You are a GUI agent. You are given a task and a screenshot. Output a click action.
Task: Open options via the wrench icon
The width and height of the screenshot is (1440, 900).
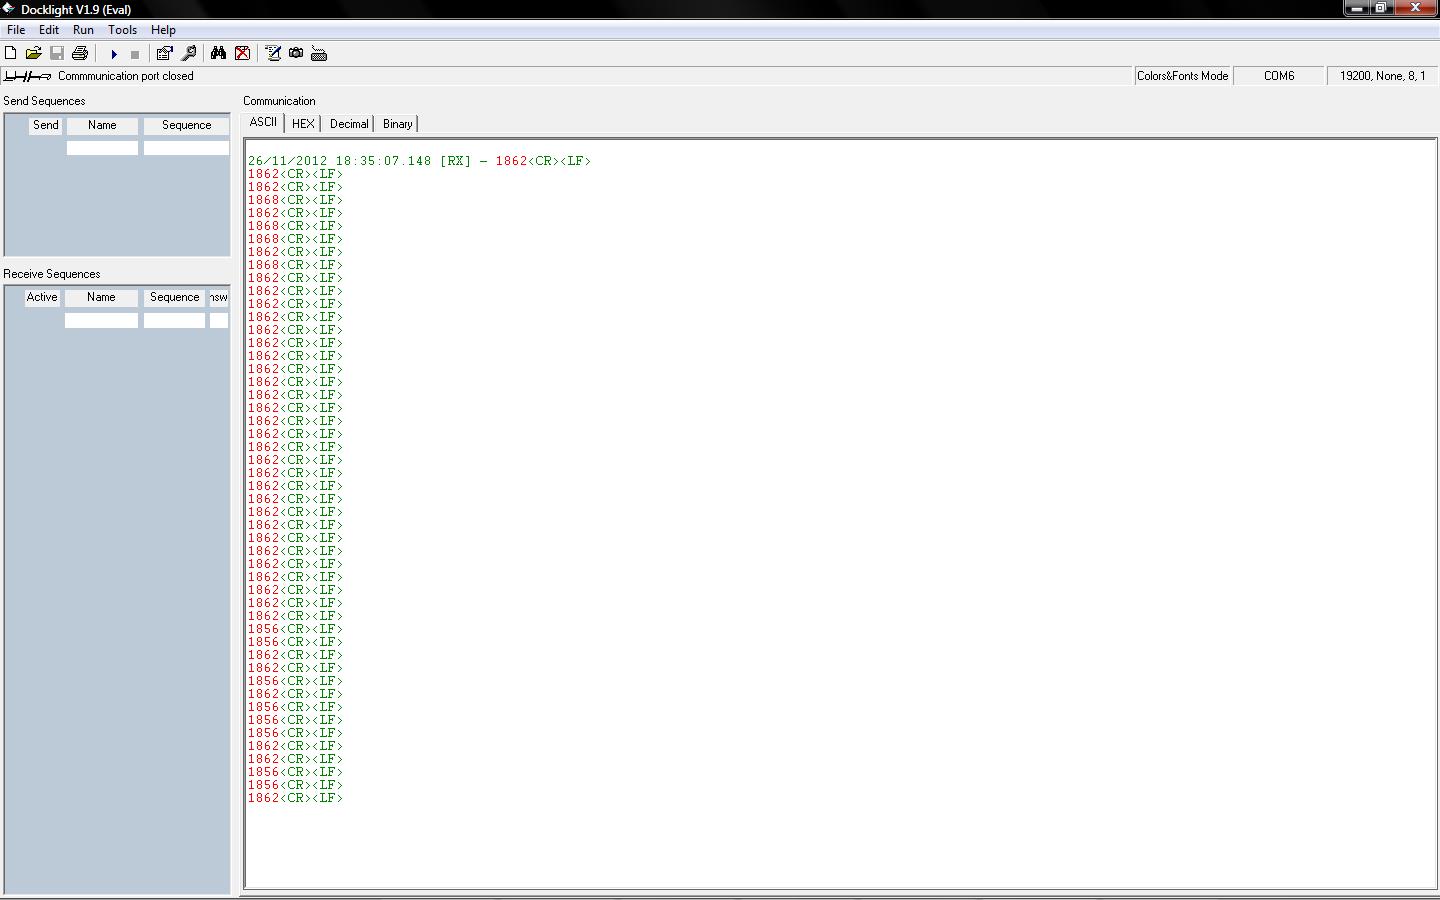188,53
